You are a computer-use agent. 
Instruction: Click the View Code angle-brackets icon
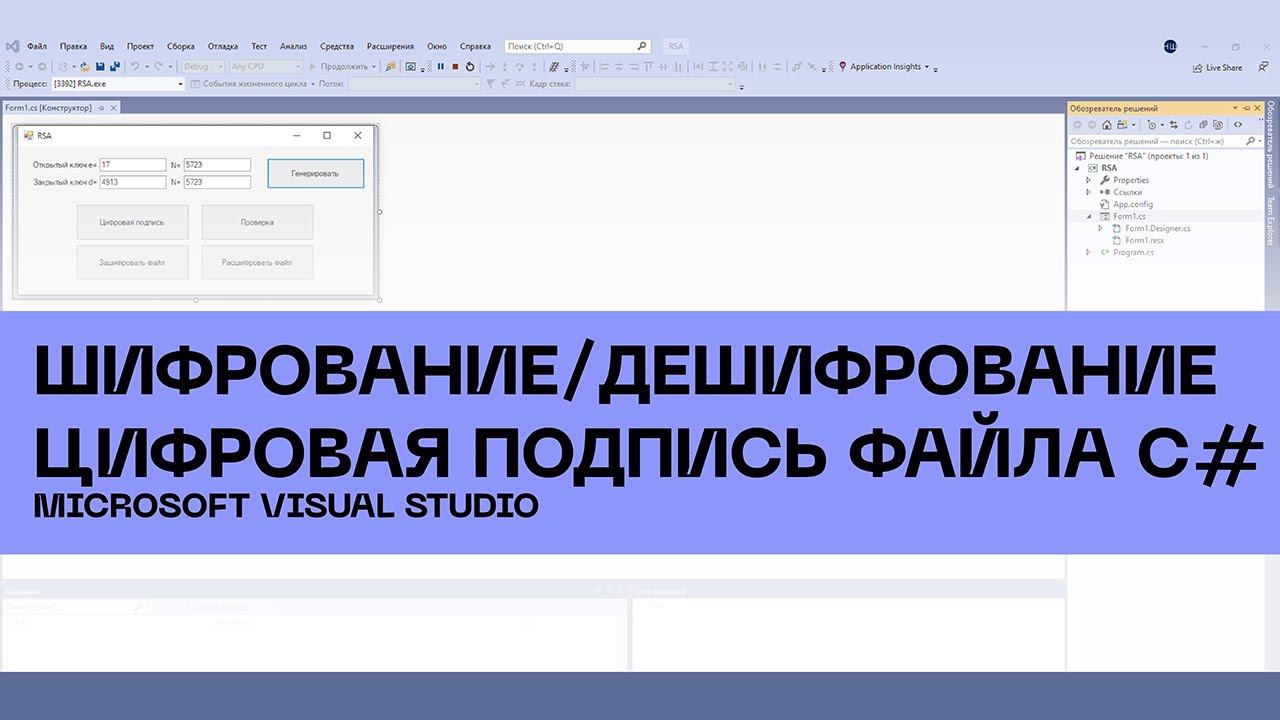[1238, 125]
